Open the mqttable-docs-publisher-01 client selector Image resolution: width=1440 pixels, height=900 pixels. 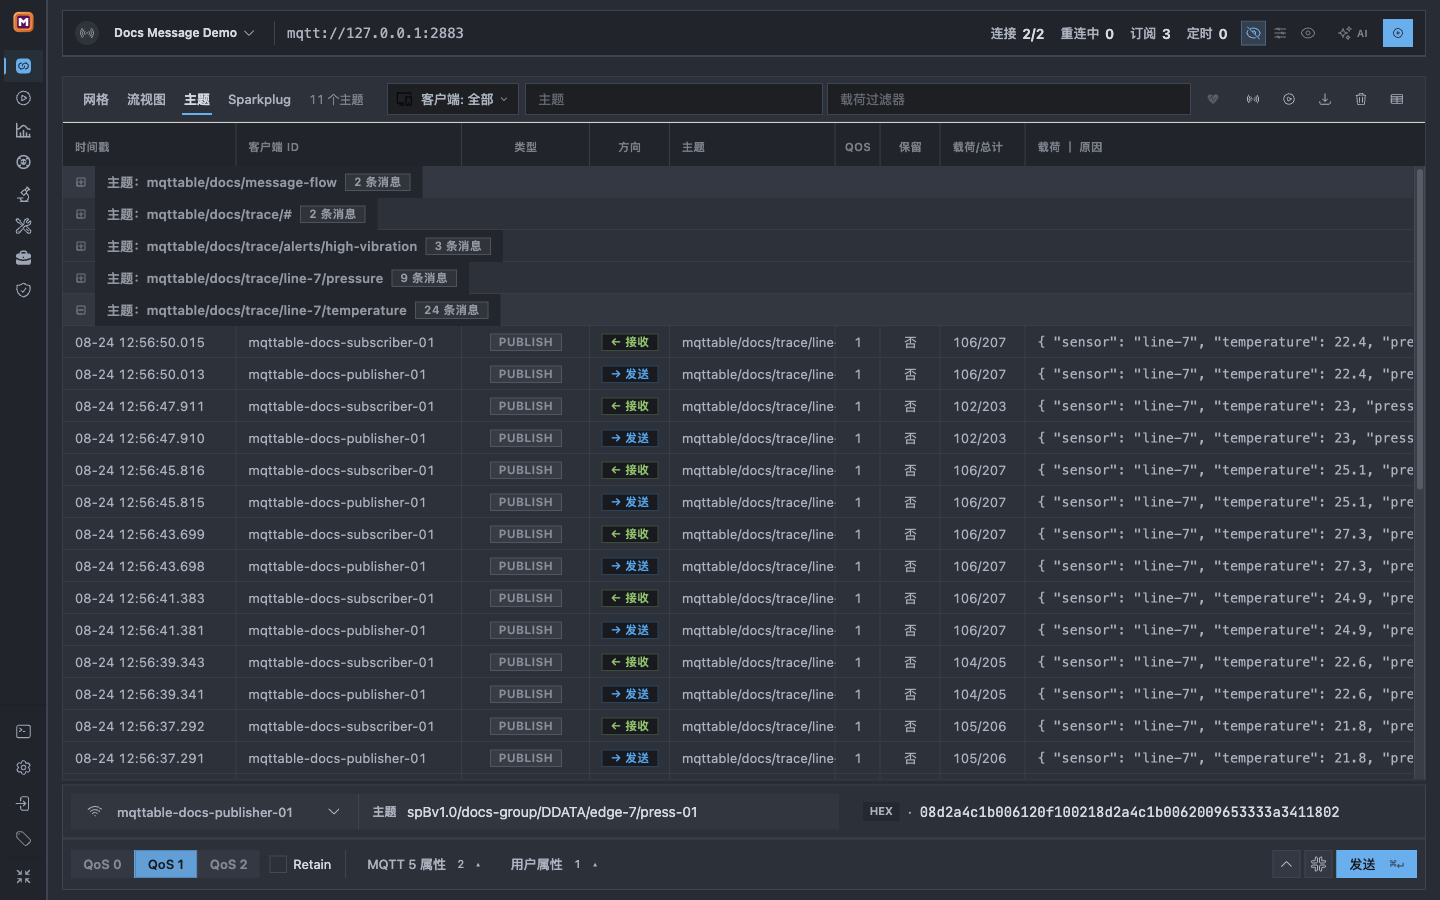point(214,812)
